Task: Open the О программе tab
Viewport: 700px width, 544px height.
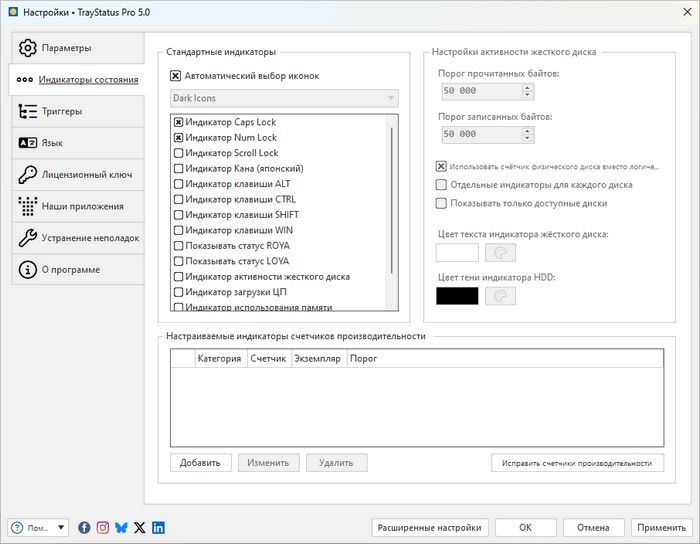Action: click(x=78, y=270)
